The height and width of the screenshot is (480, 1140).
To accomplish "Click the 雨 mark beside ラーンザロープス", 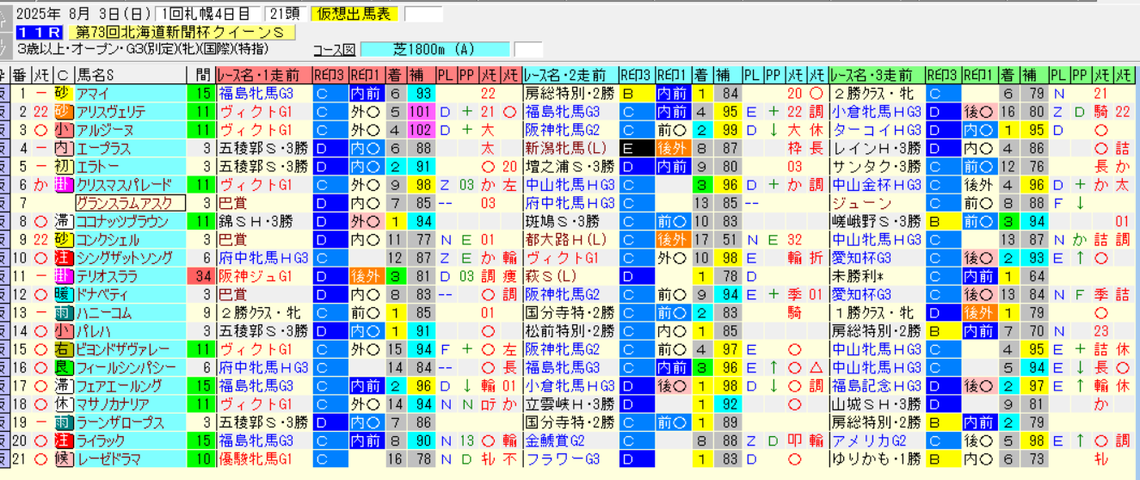I will coord(63,423).
